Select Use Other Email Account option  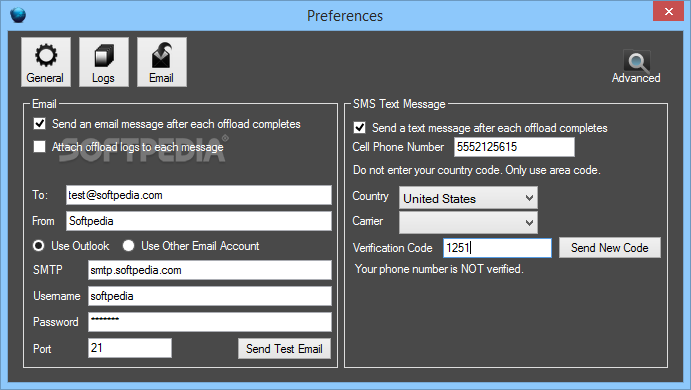pyautogui.click(x=128, y=246)
